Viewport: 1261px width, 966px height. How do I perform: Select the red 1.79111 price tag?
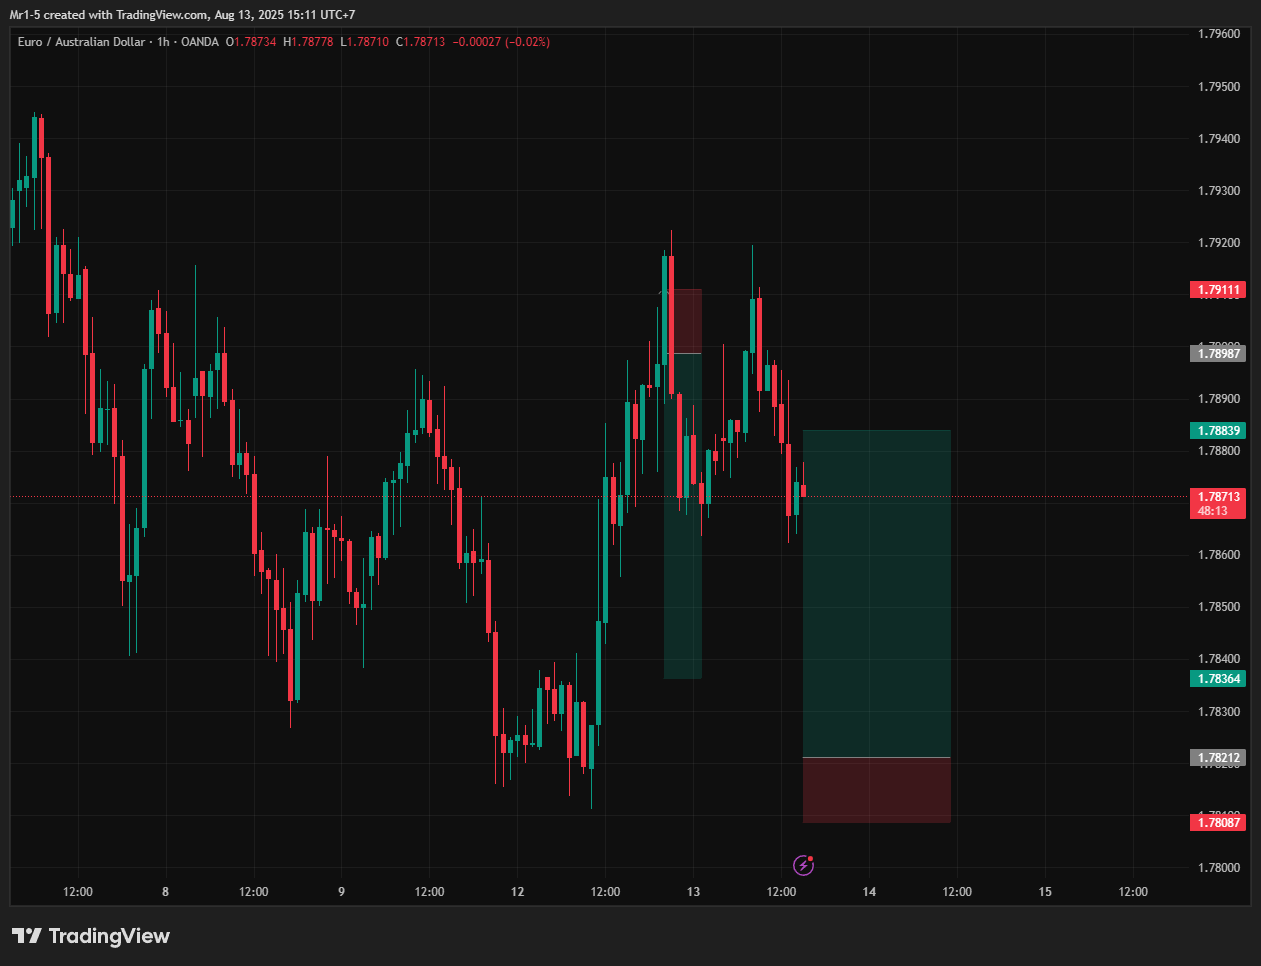pyautogui.click(x=1218, y=290)
